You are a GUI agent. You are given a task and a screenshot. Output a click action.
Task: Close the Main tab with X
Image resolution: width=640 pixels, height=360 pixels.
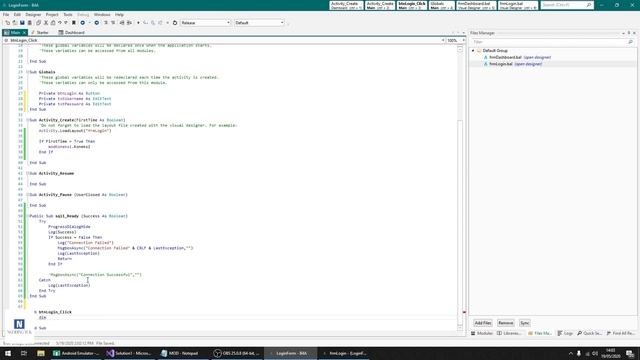tap(24, 32)
